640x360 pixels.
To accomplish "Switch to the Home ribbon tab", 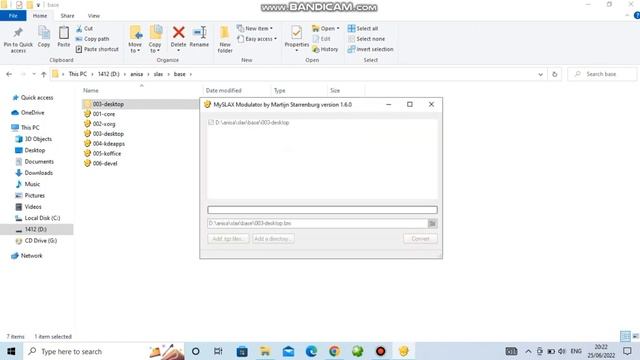I will pos(40,16).
